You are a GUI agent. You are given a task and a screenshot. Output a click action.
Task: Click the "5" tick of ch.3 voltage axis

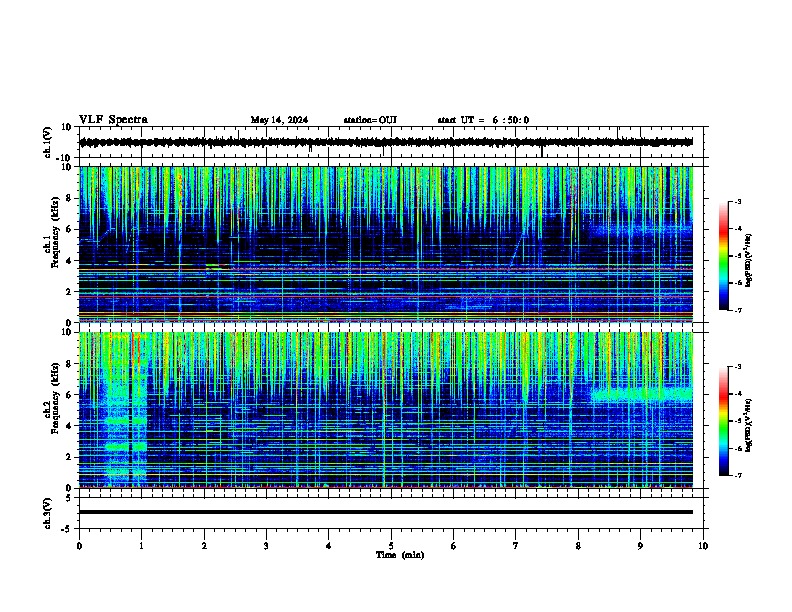pyautogui.click(x=69, y=498)
